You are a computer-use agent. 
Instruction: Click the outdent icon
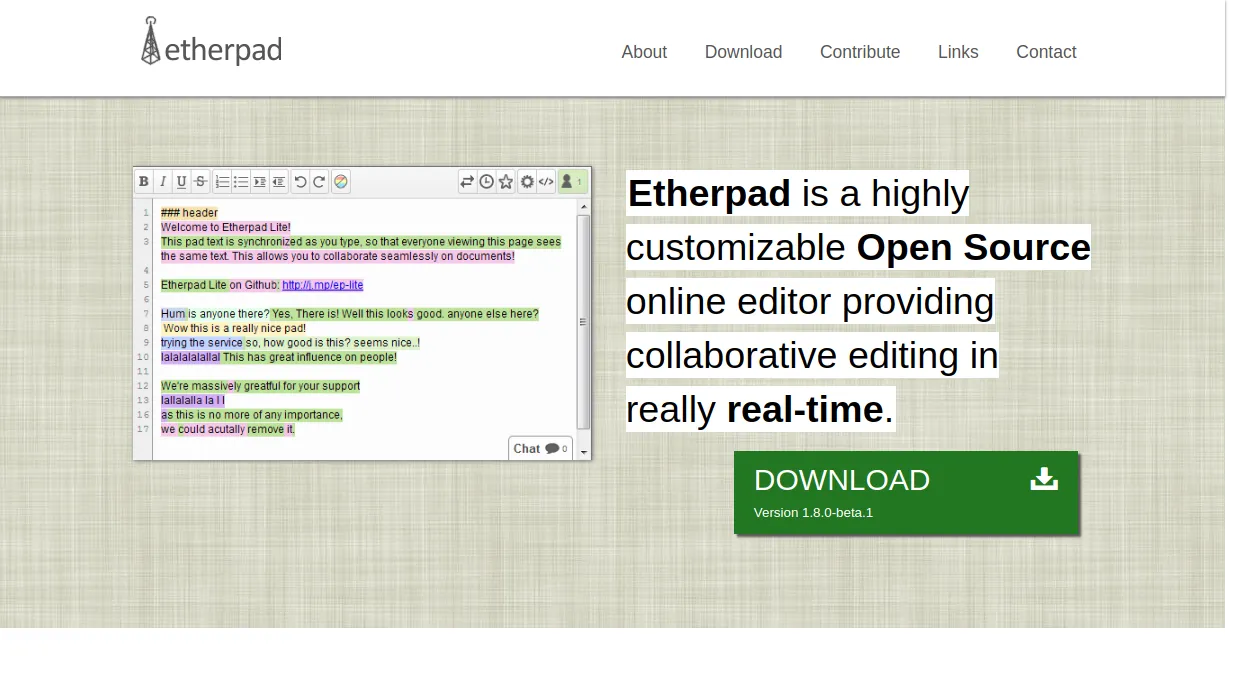pyautogui.click(x=278, y=182)
